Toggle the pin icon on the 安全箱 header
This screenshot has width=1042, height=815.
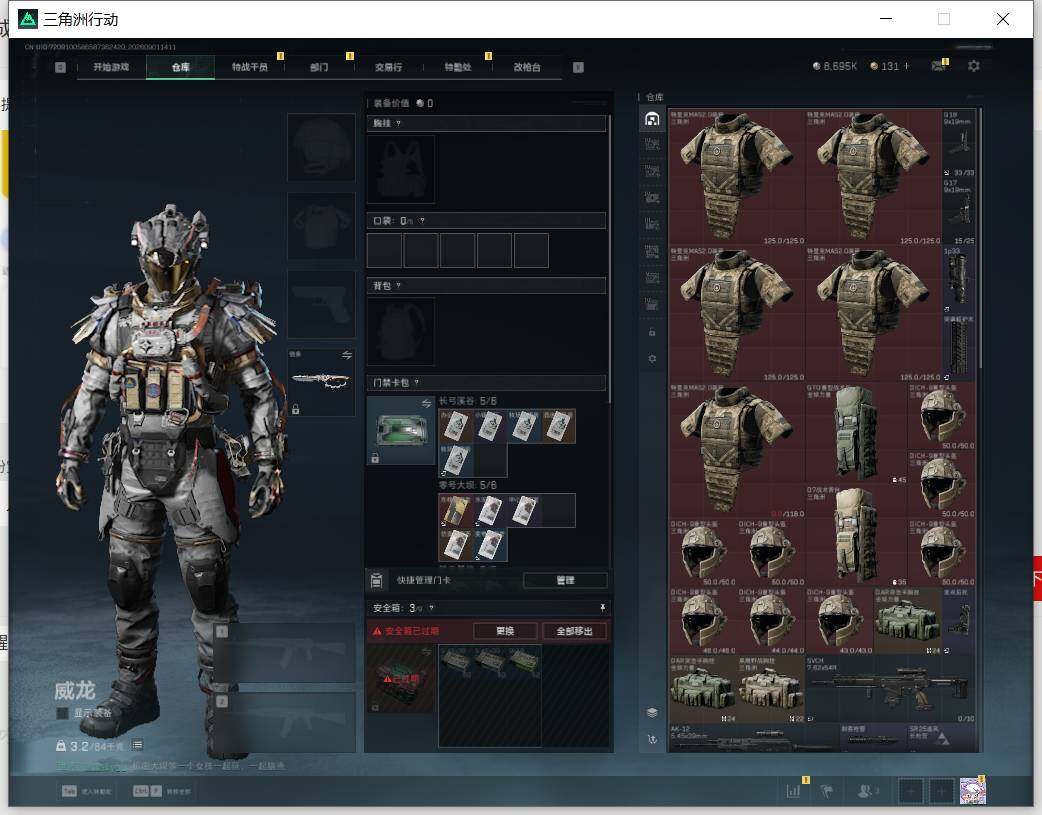click(x=603, y=608)
